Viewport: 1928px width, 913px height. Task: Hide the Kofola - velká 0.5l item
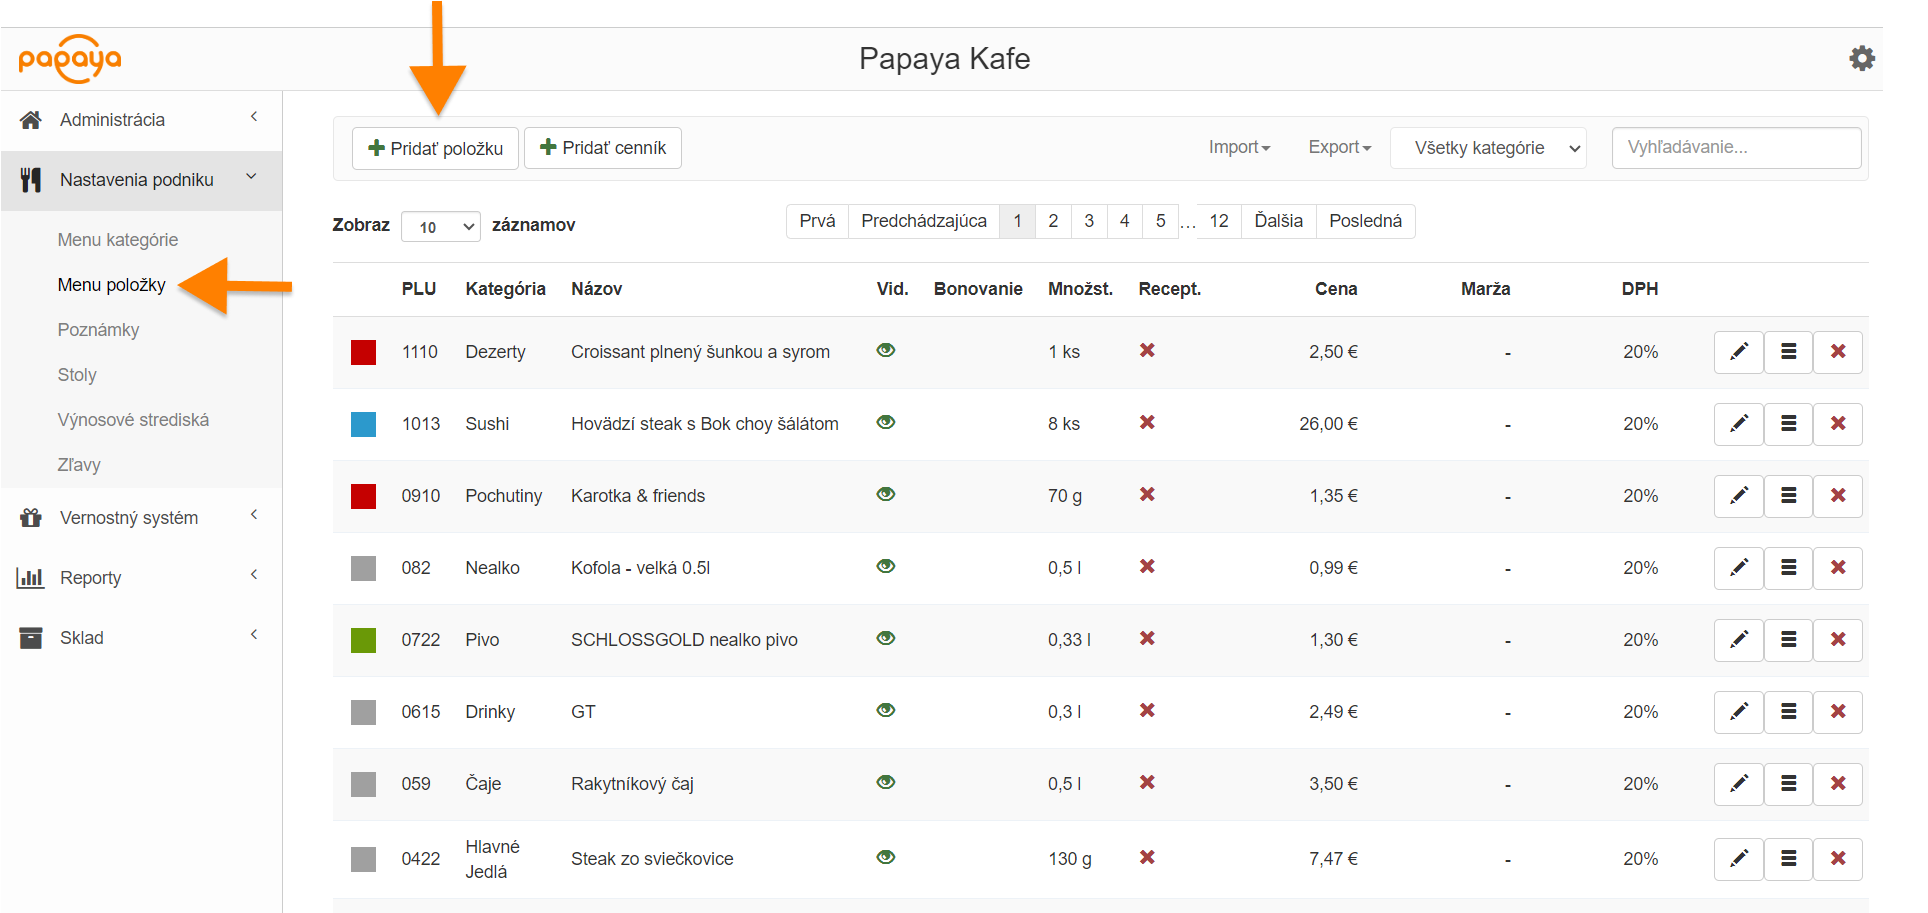tap(885, 567)
